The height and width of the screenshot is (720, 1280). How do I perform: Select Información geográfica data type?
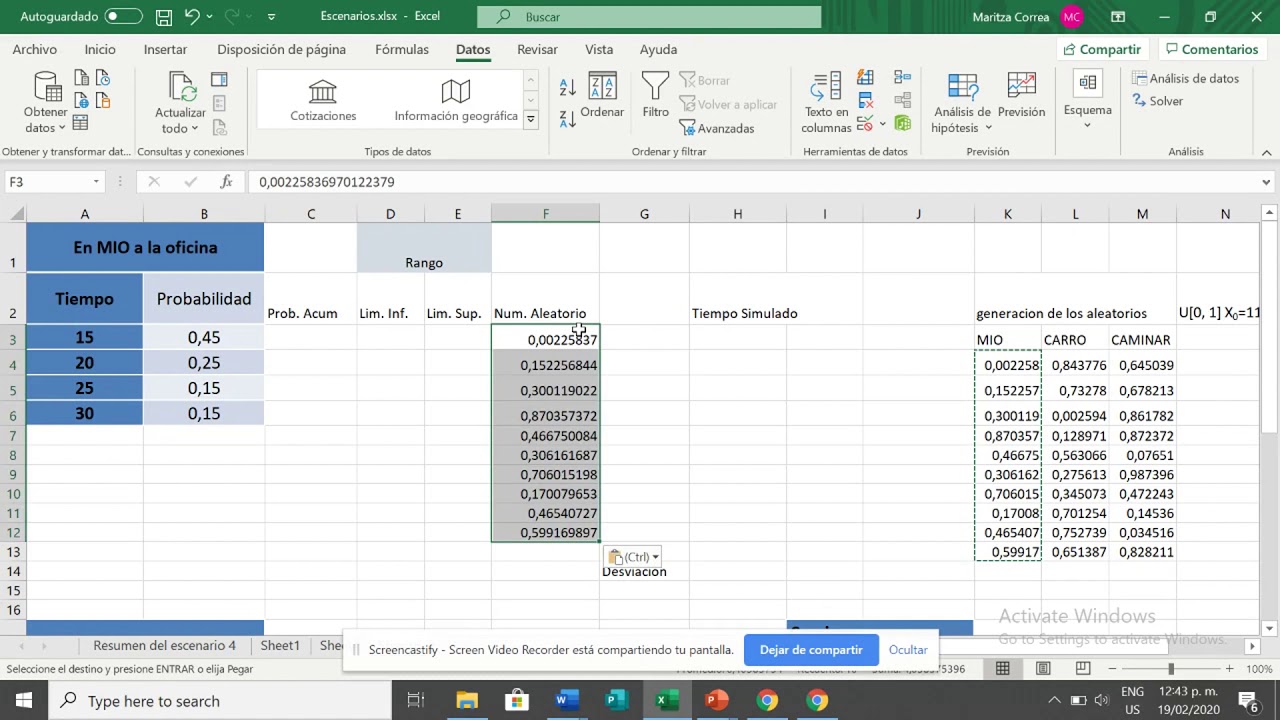(456, 101)
